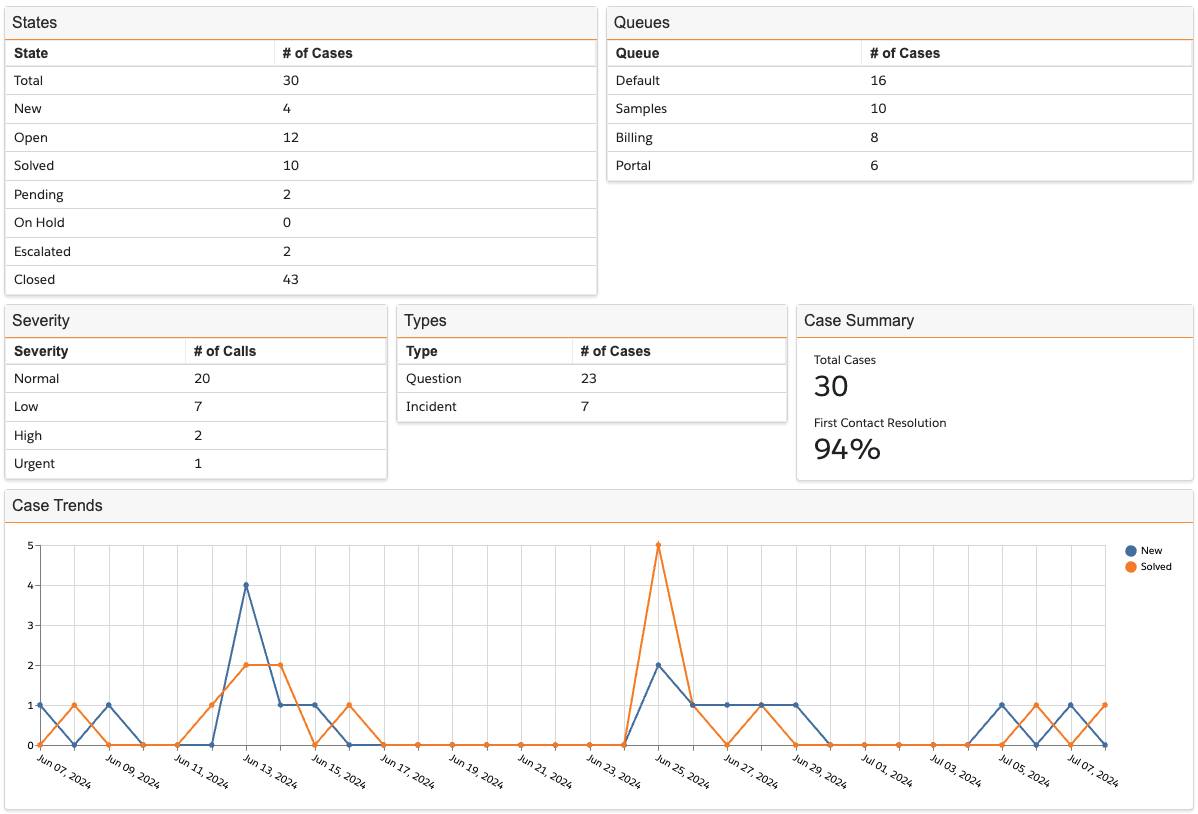Click the blue New legend marker
The image size is (1198, 814).
(x=1131, y=551)
